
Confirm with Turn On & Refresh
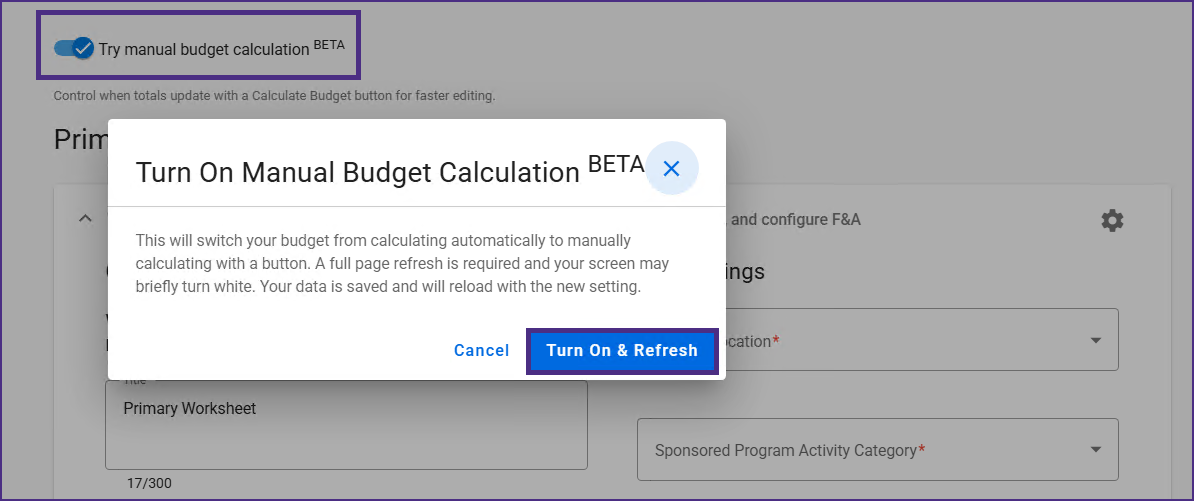click(x=622, y=351)
